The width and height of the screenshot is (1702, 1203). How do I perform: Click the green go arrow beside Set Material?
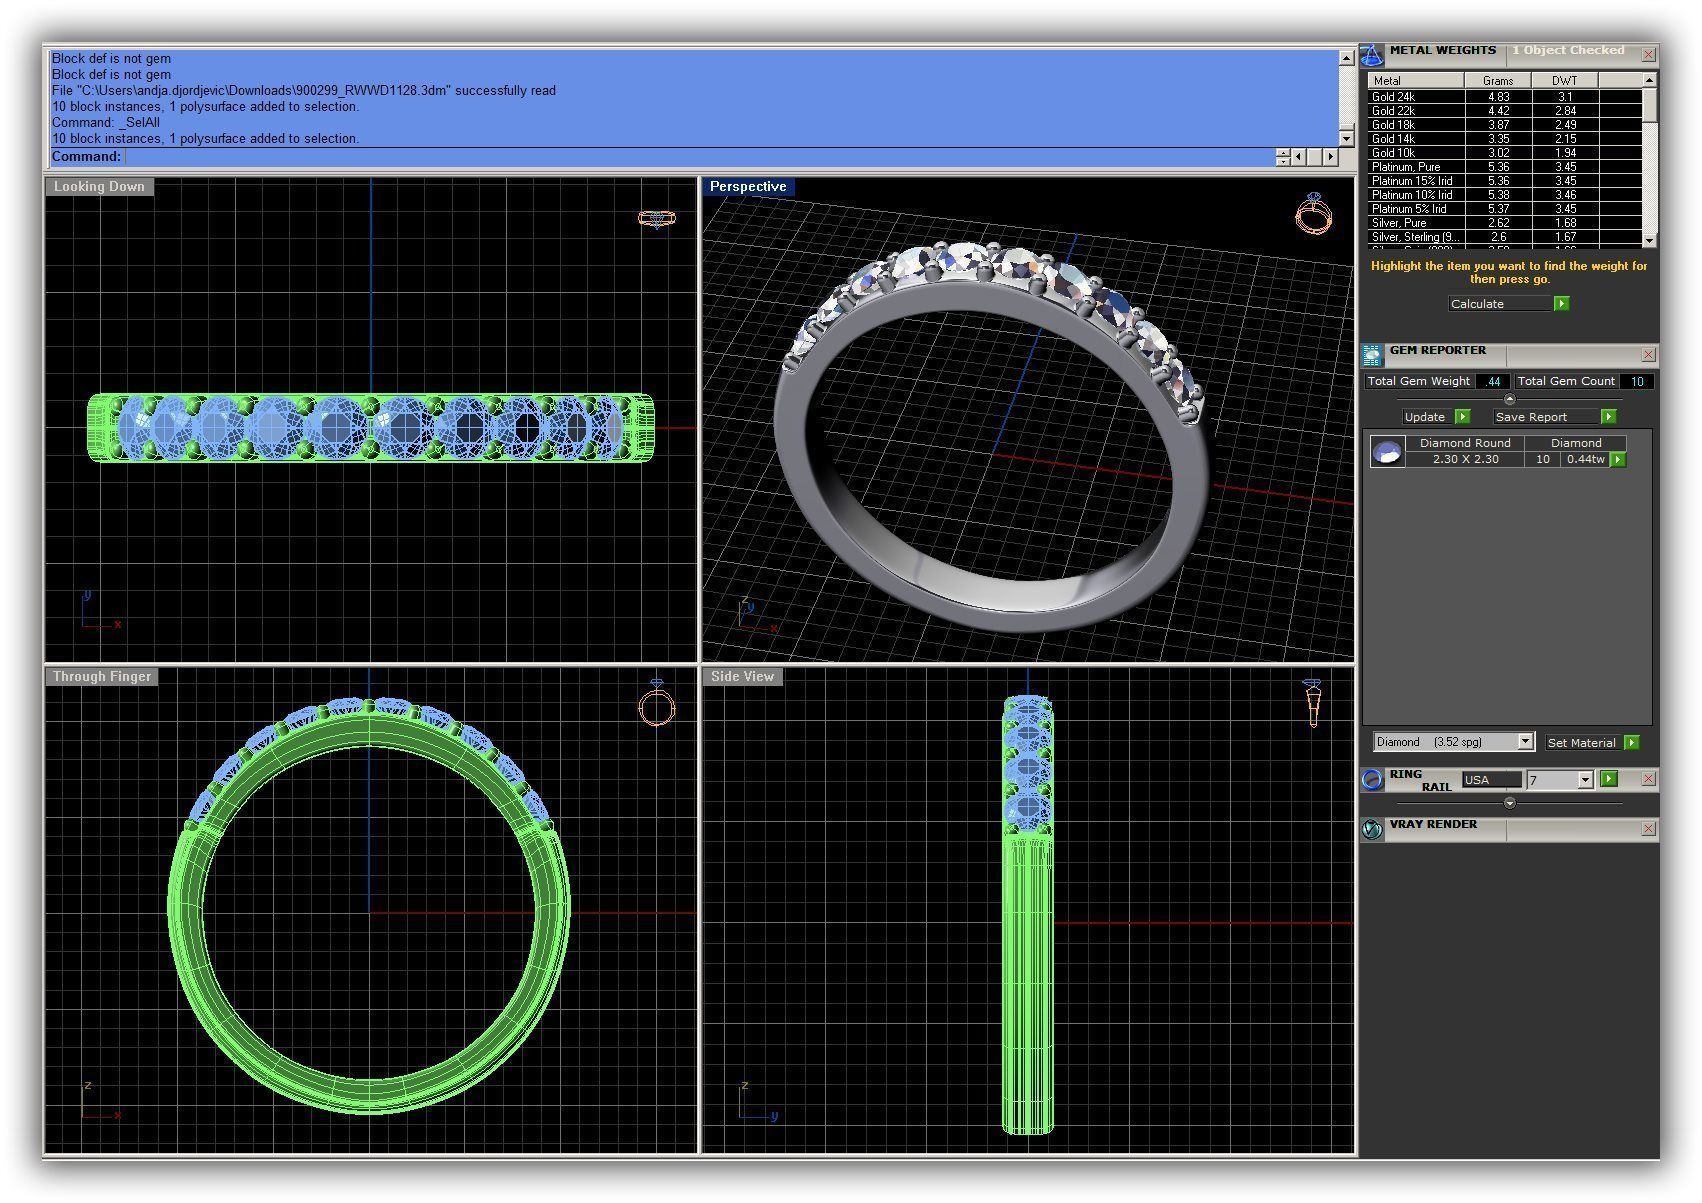pos(1632,743)
